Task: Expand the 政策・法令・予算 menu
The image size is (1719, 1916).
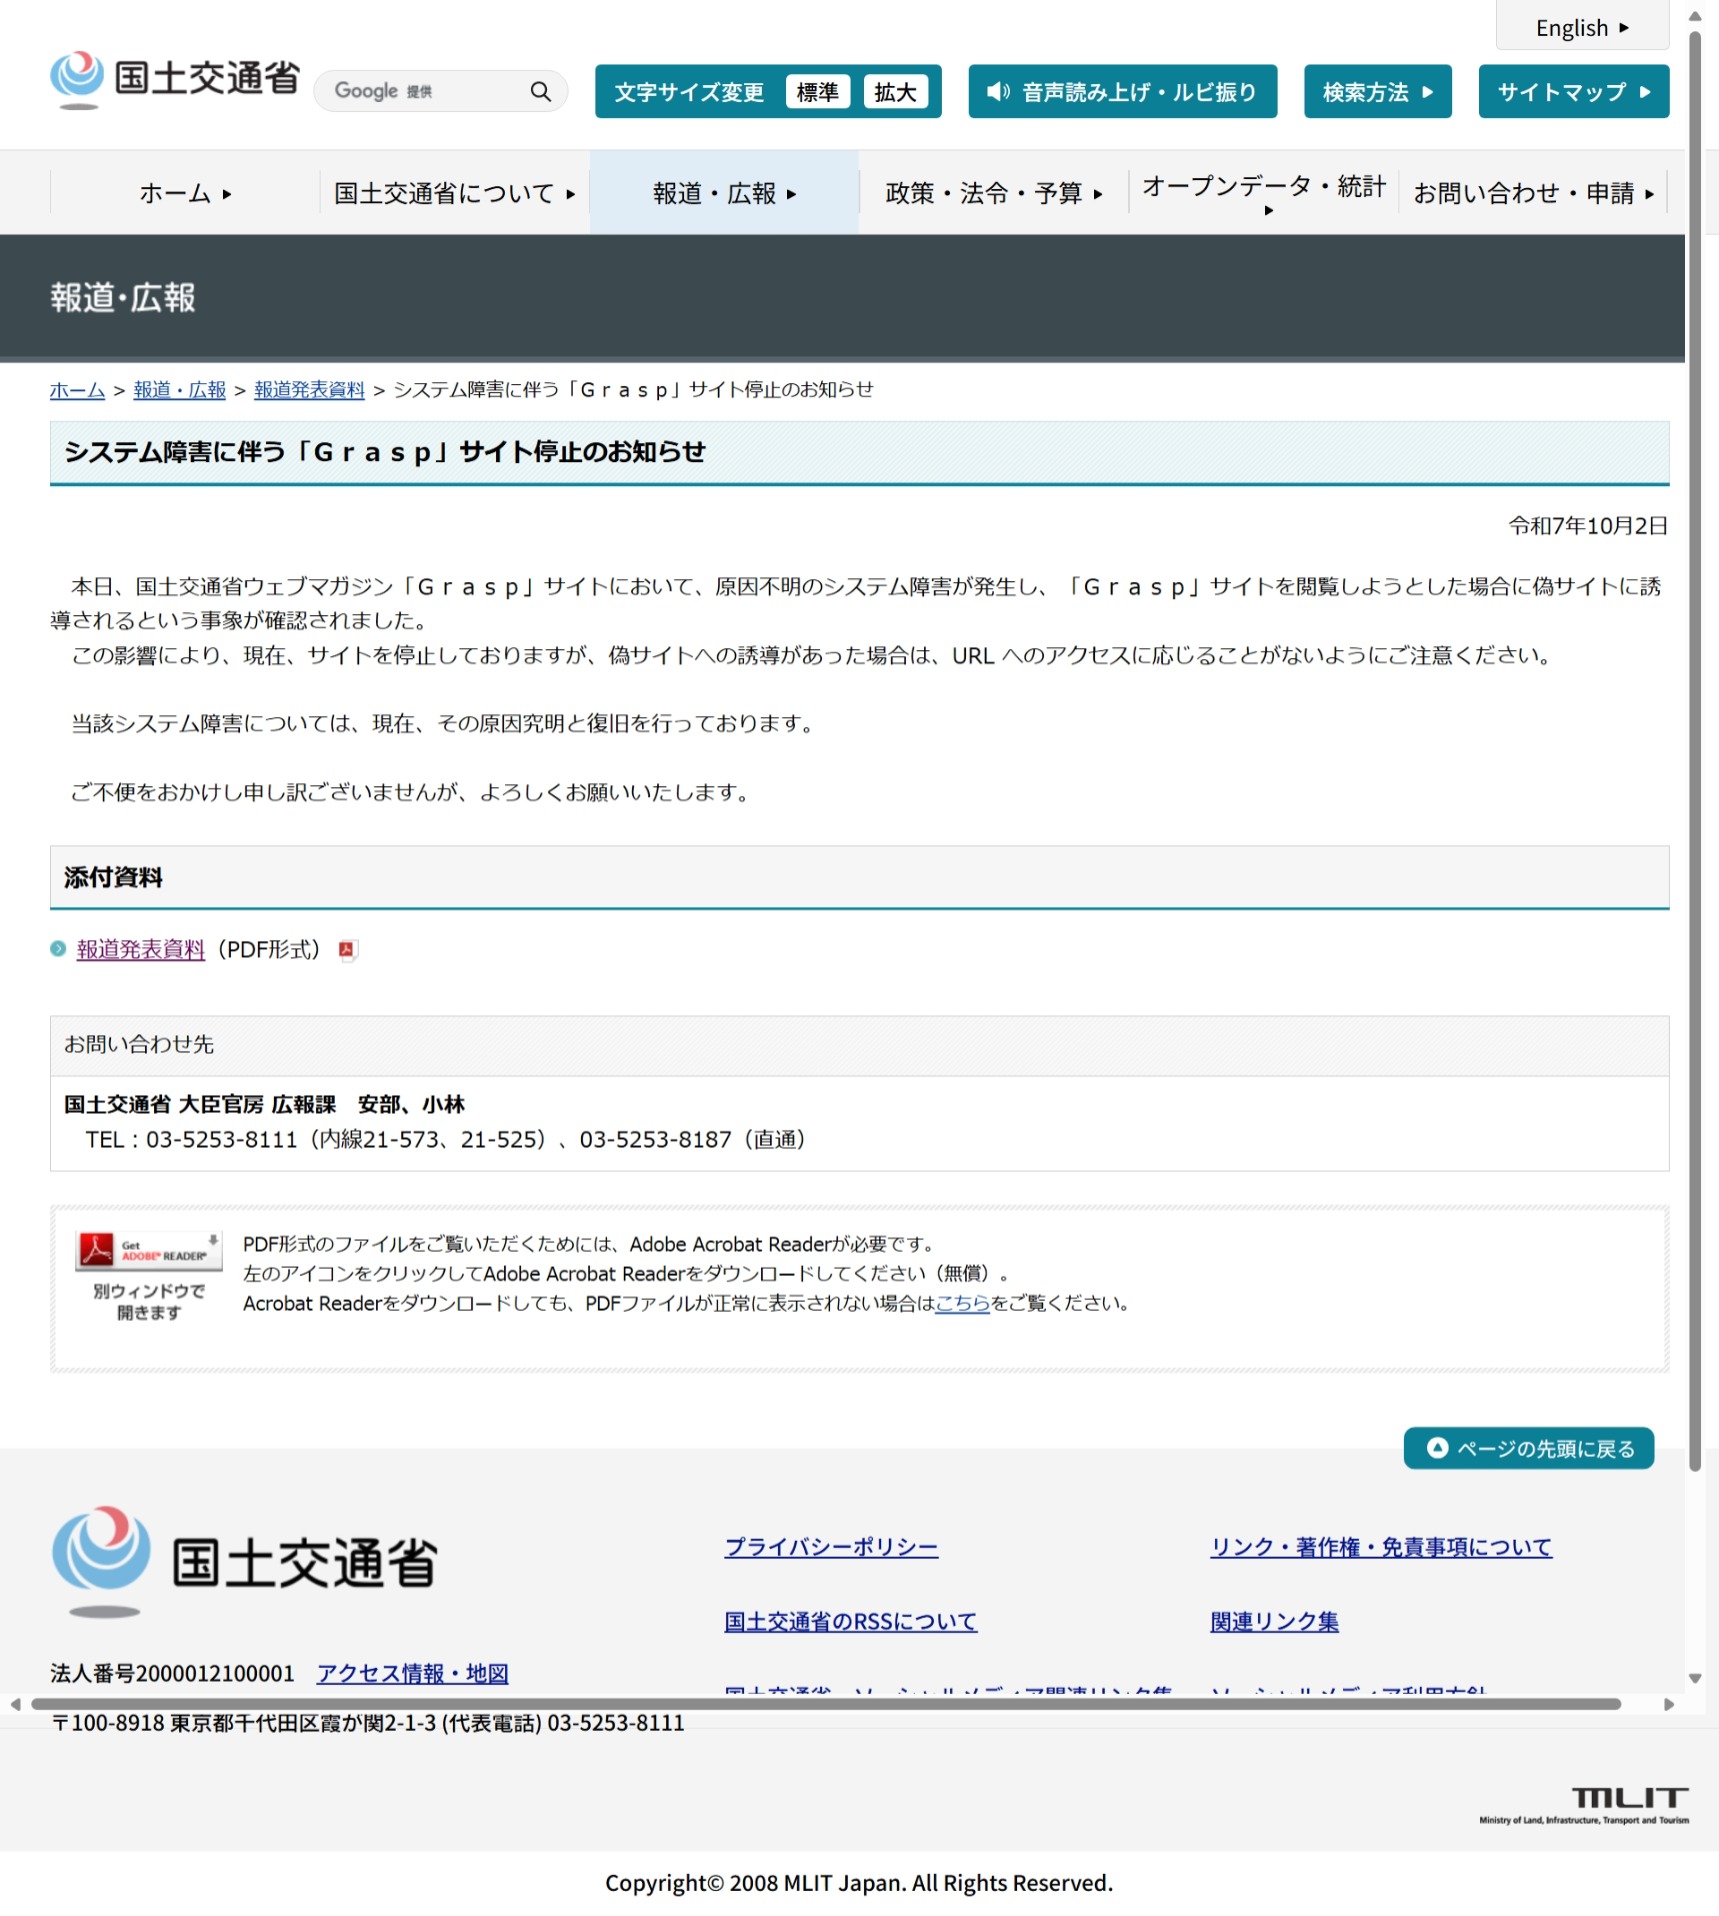Action: [x=993, y=193]
